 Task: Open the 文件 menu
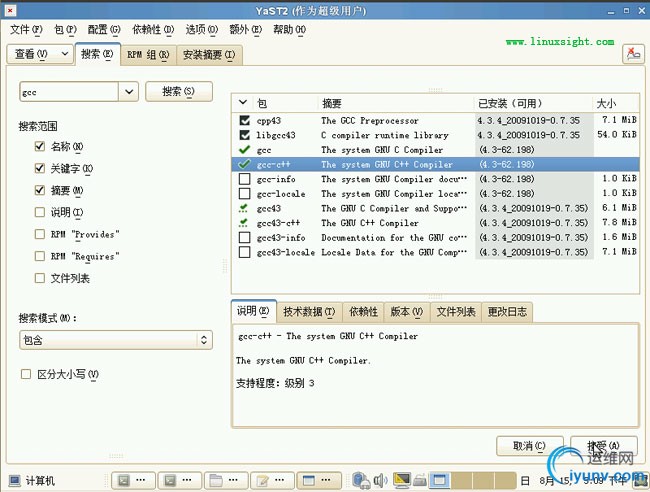coord(26,29)
